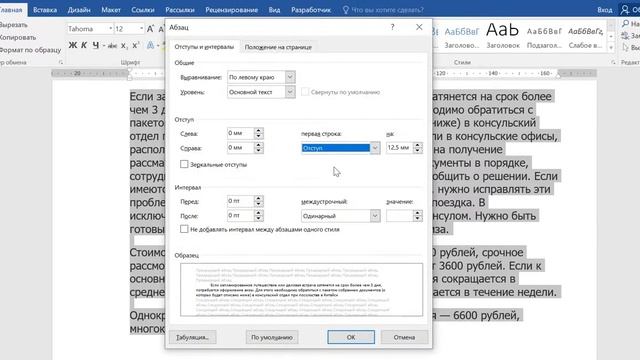Click the OK button

351,337
